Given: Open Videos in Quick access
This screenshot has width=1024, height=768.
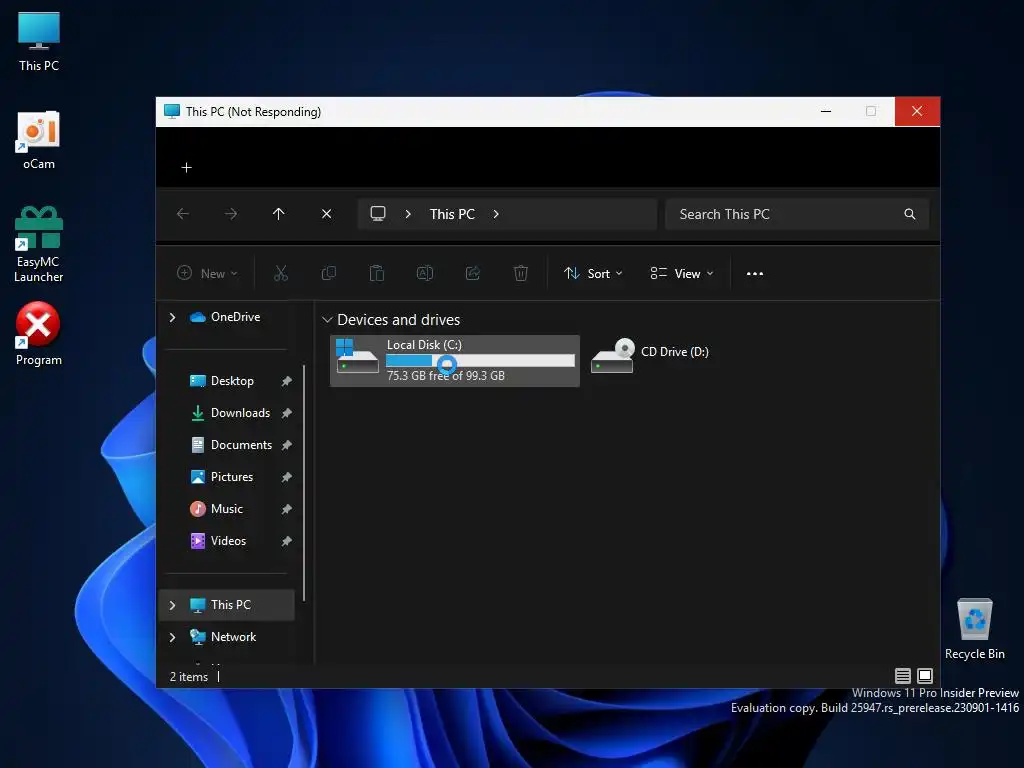Looking at the screenshot, I should (x=217, y=541).
